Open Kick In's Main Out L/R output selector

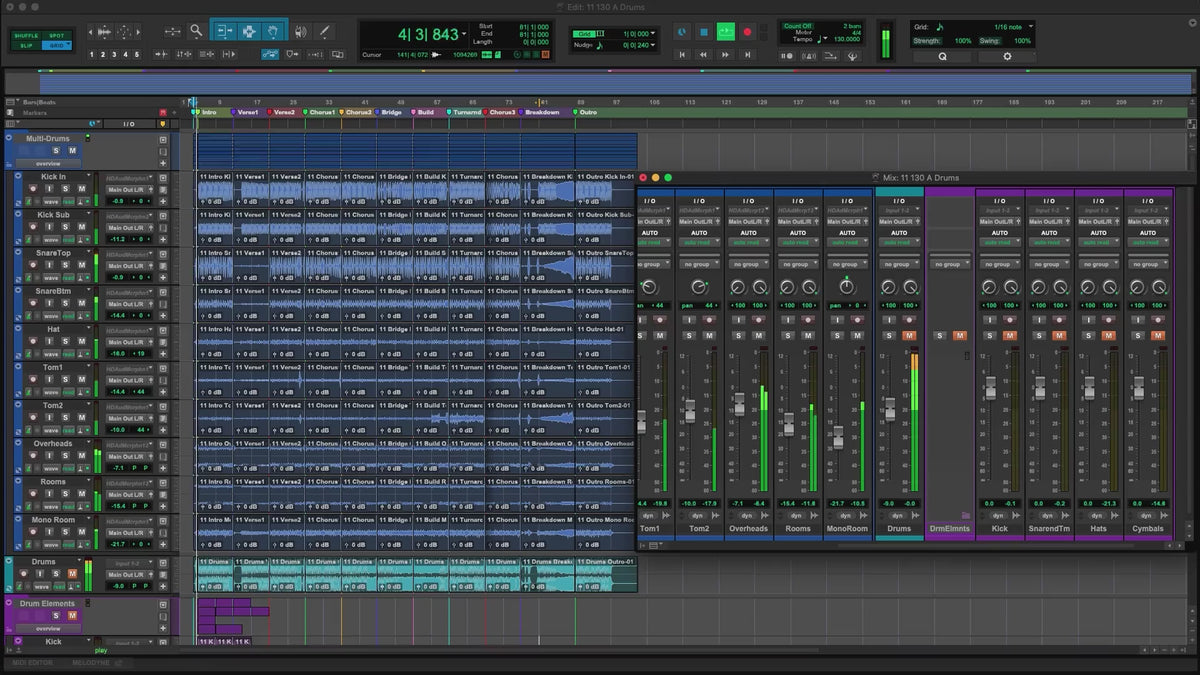[x=126, y=189]
